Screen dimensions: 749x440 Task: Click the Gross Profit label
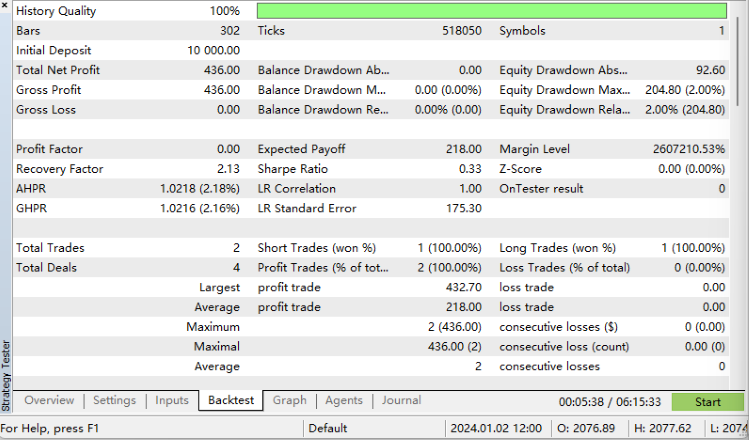click(x=48, y=90)
